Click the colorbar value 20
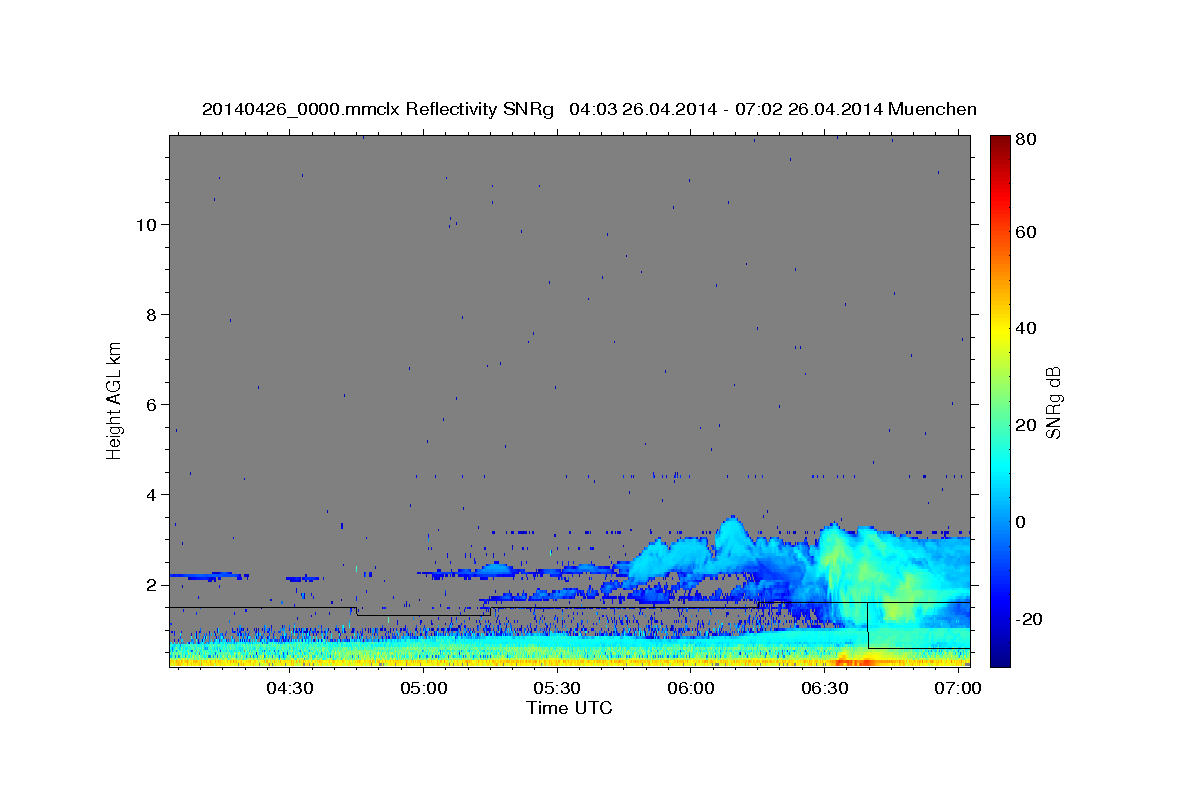This screenshot has width=1200, height=800. pyautogui.click(x=1025, y=425)
